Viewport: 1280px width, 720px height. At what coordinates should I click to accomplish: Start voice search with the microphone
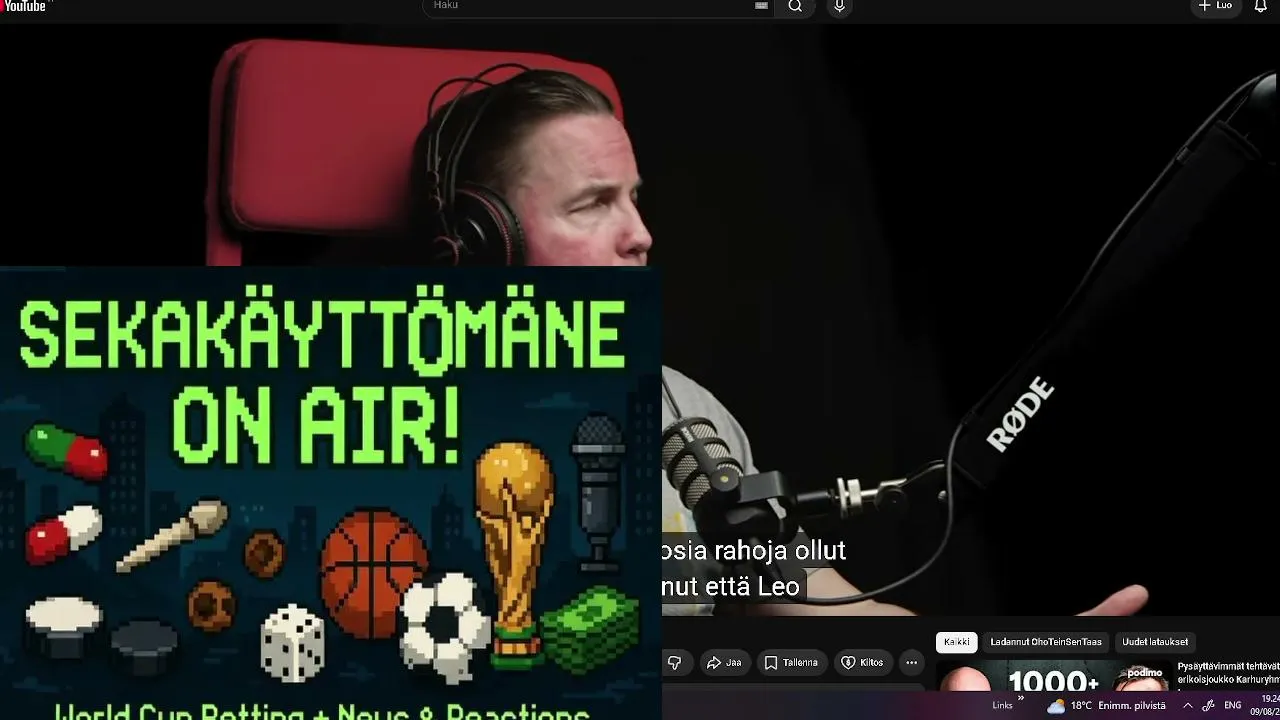pyautogui.click(x=839, y=6)
